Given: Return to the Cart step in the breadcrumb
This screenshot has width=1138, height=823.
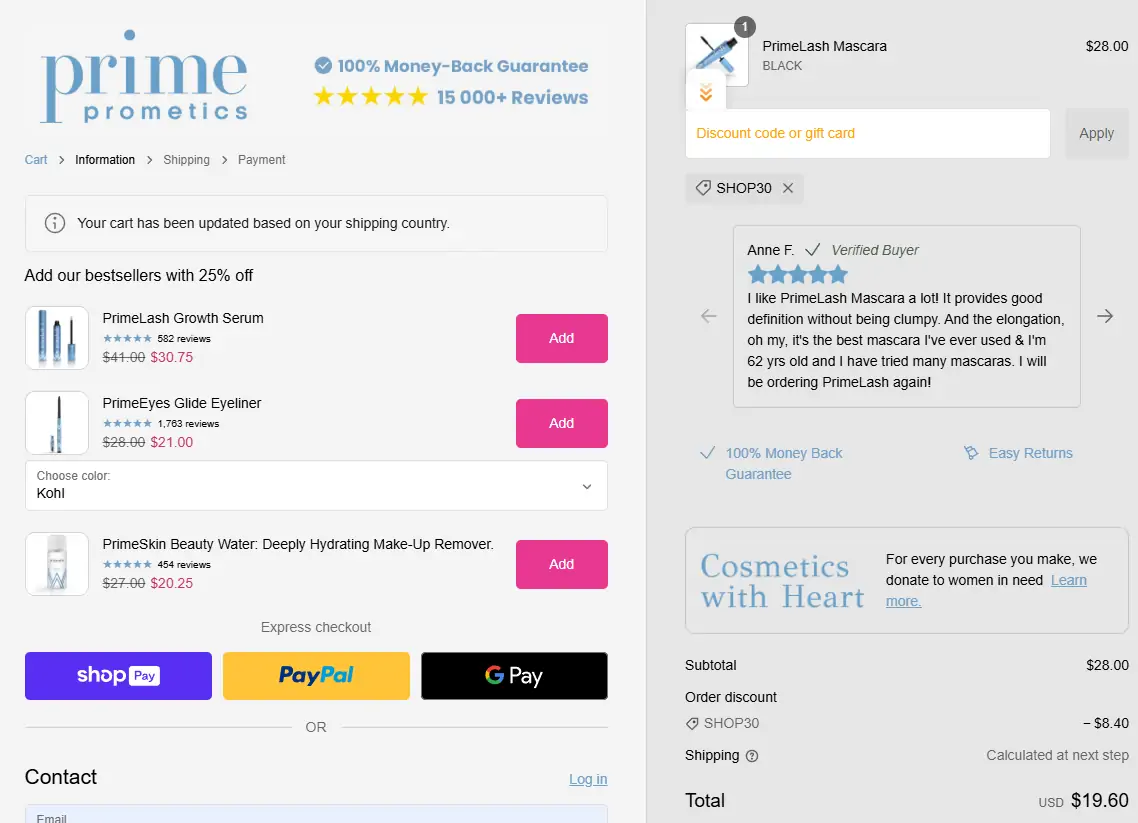Looking at the screenshot, I should point(35,159).
